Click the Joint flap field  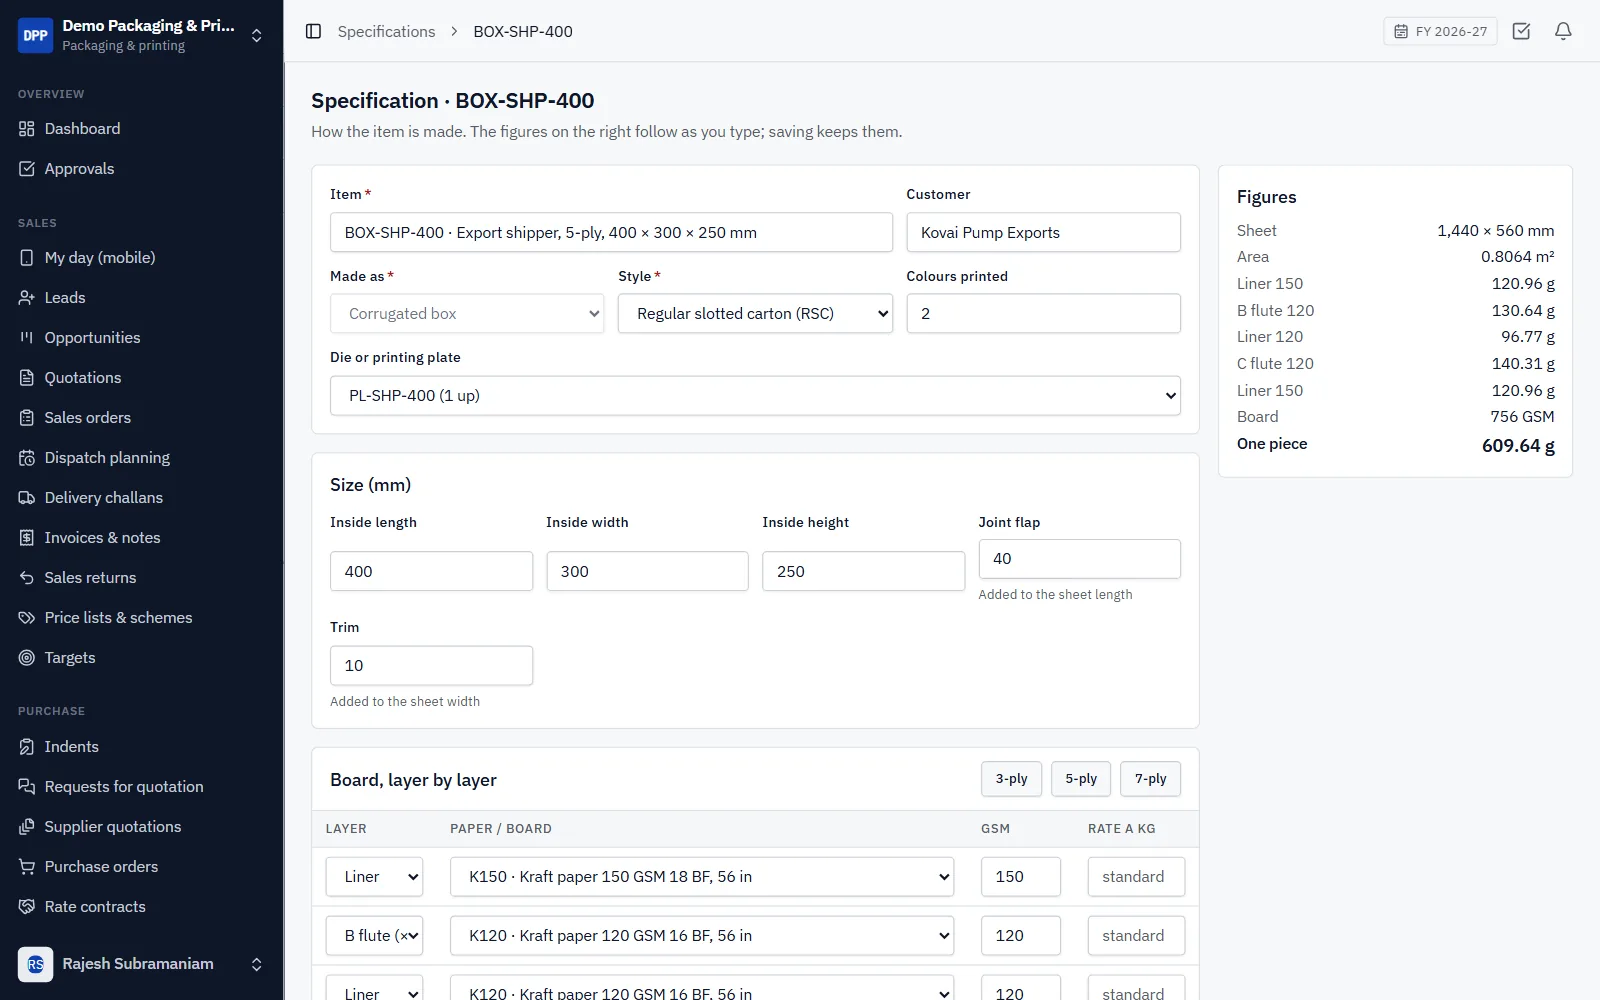(x=1079, y=559)
